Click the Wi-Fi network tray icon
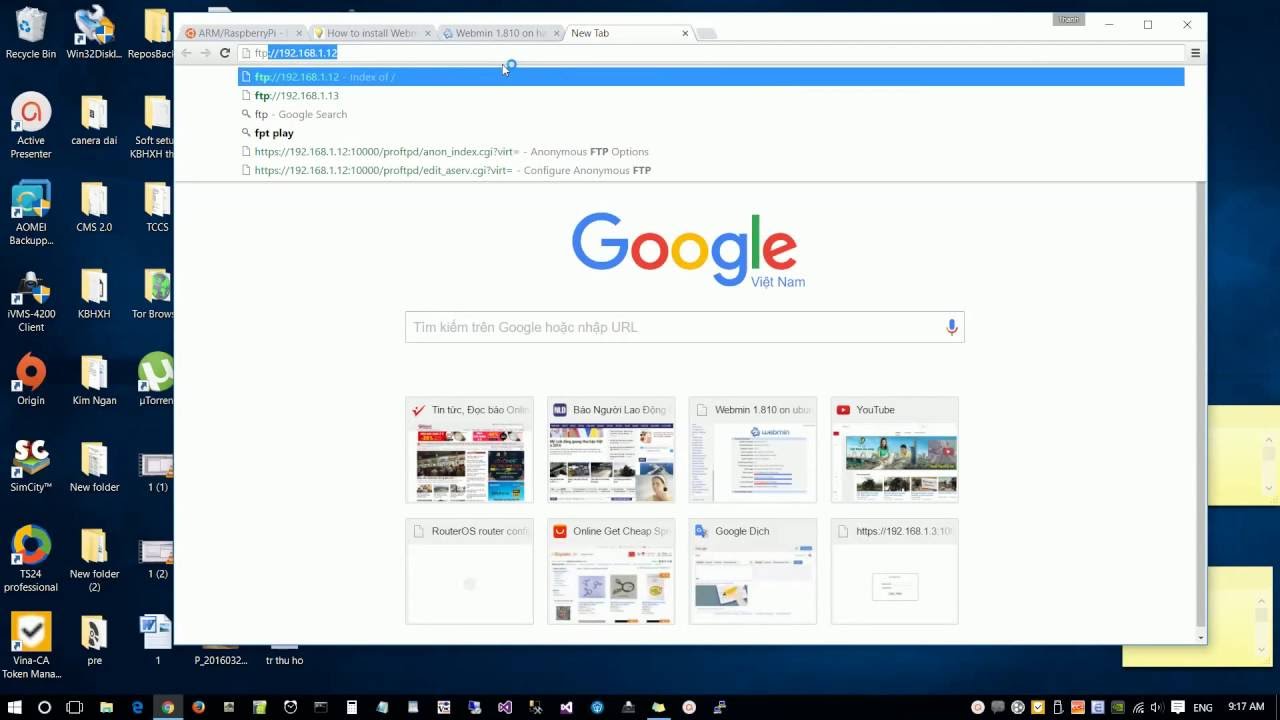 (1137, 708)
